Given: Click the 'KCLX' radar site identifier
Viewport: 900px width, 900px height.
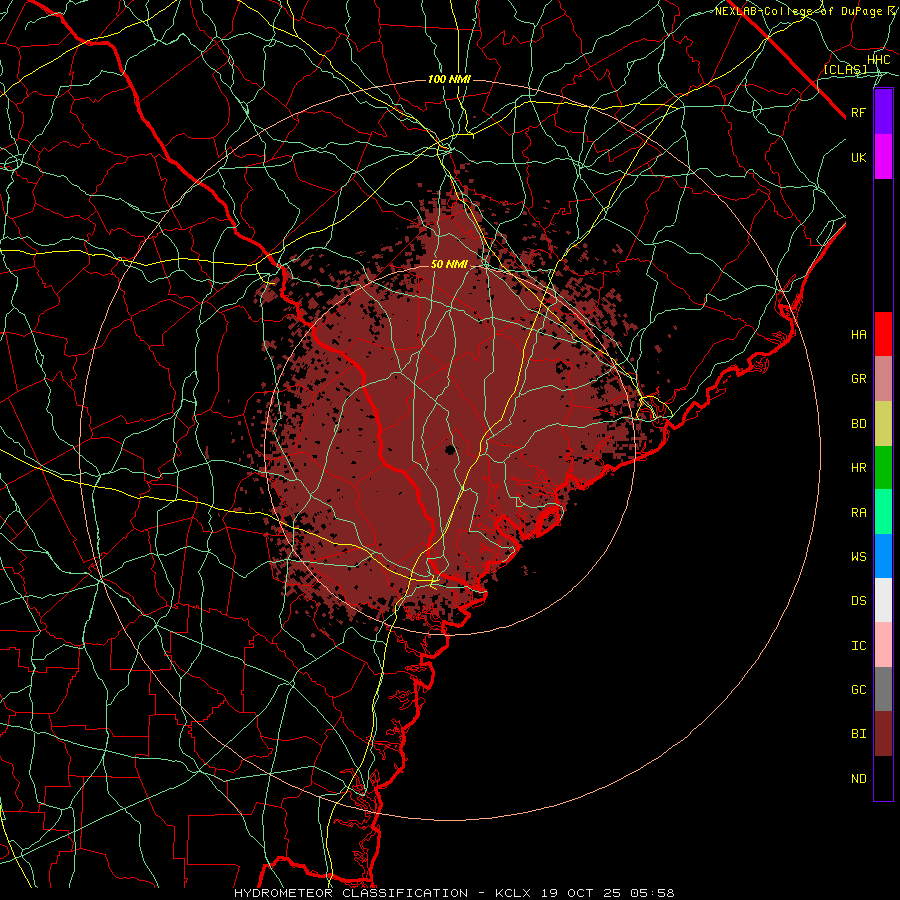Looking at the screenshot, I should 513,893.
